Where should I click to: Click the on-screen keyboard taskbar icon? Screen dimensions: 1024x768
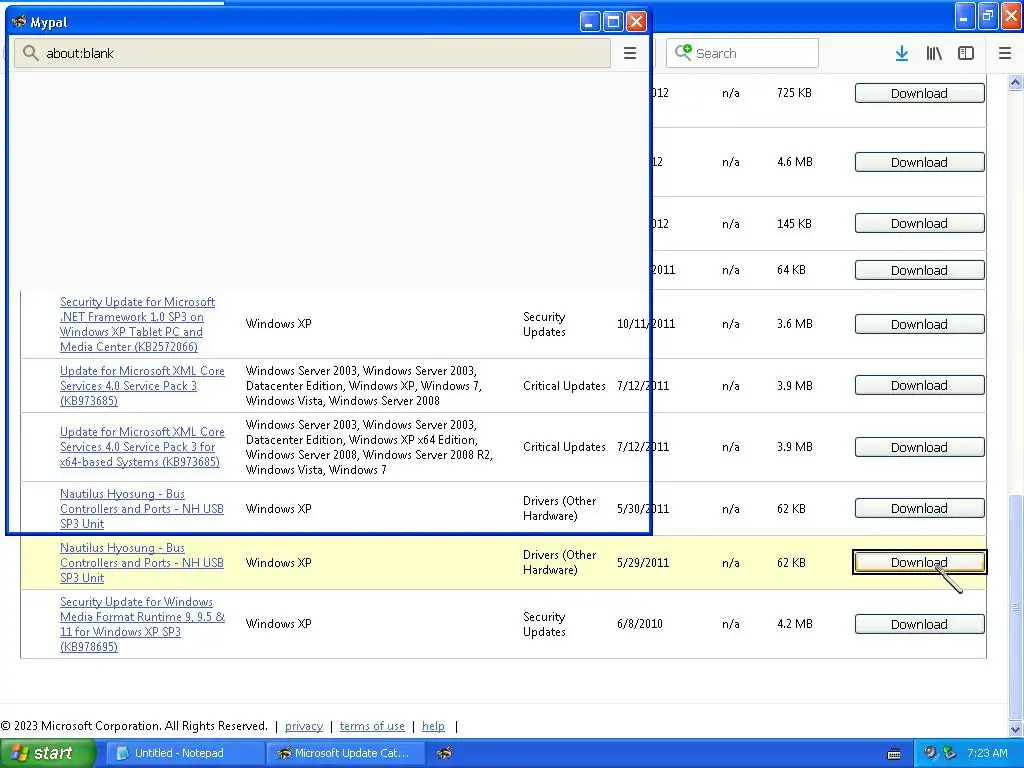[x=894, y=754]
